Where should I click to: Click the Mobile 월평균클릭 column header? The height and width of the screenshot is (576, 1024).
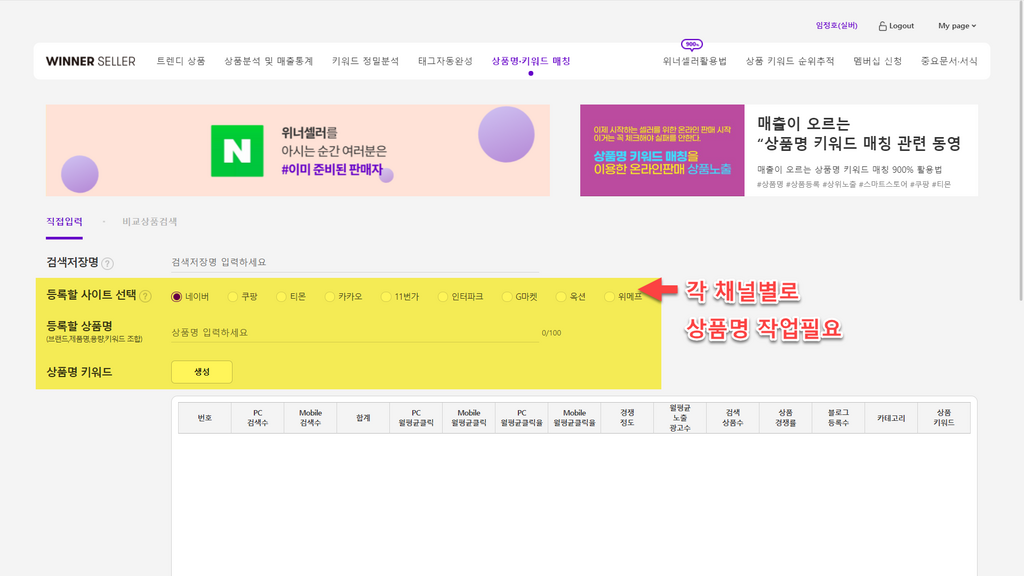[469, 418]
